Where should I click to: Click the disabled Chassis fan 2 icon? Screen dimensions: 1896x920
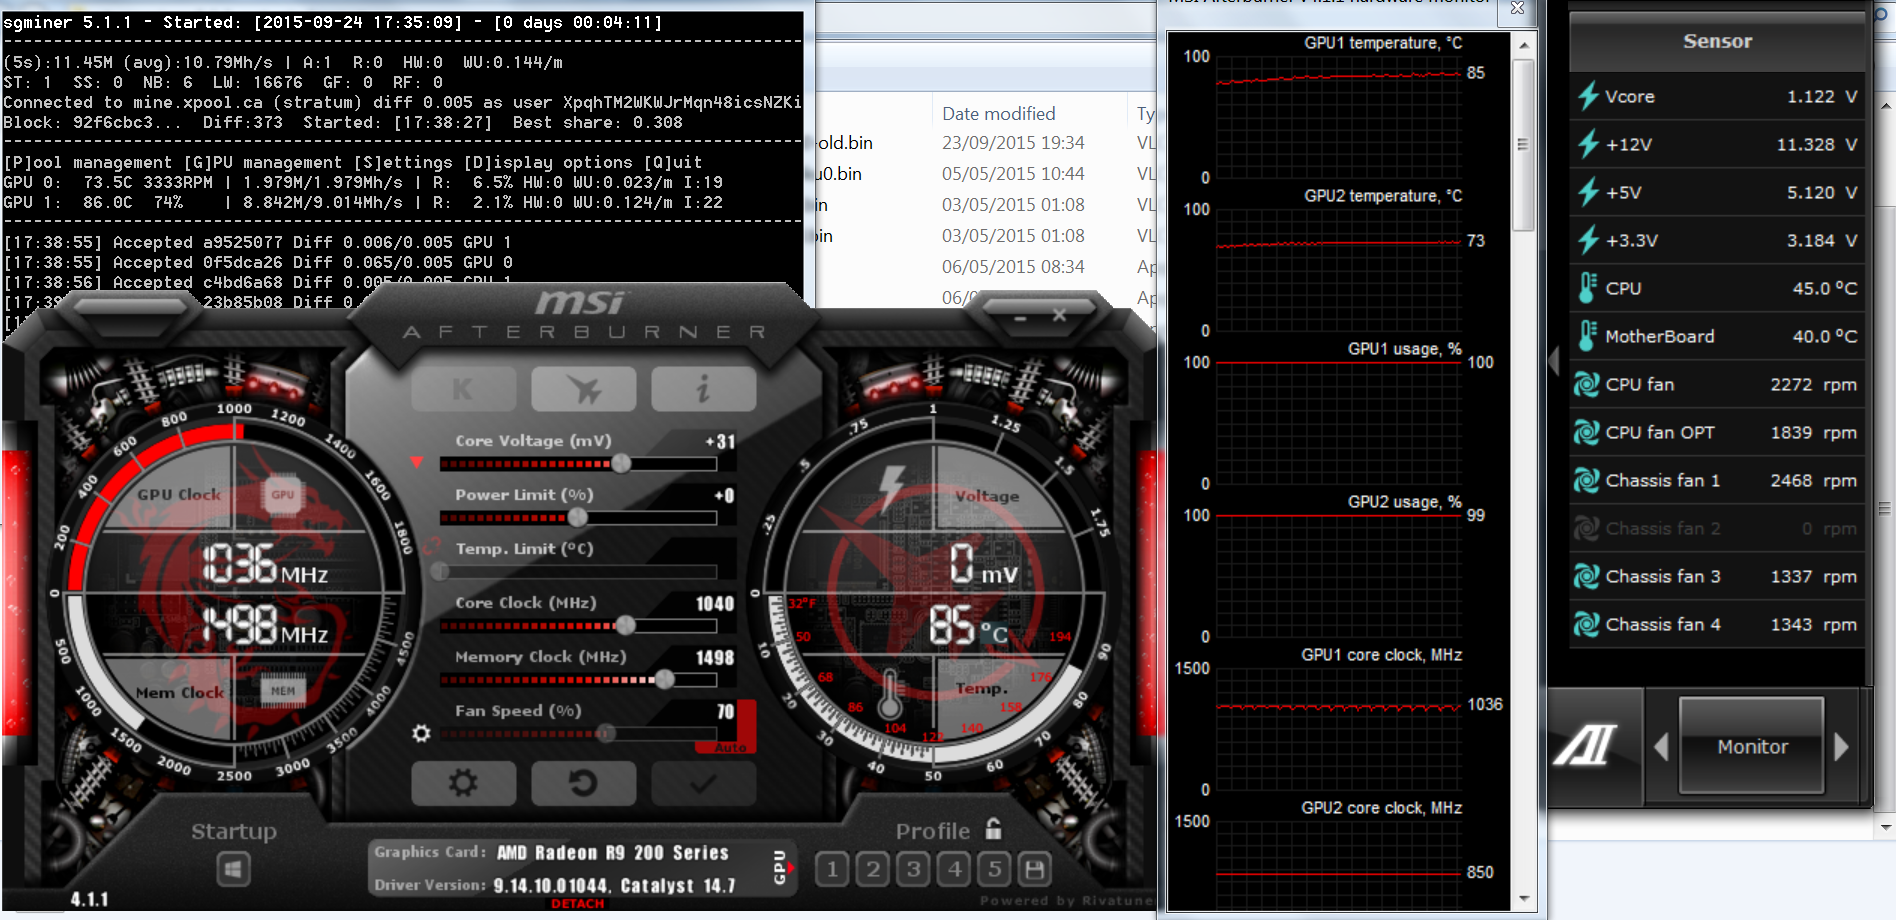[1586, 528]
